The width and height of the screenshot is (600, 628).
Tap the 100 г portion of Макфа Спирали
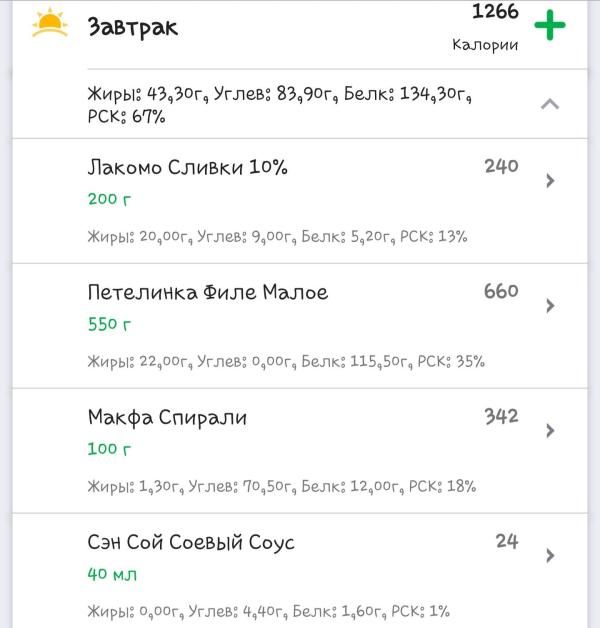click(x=109, y=449)
